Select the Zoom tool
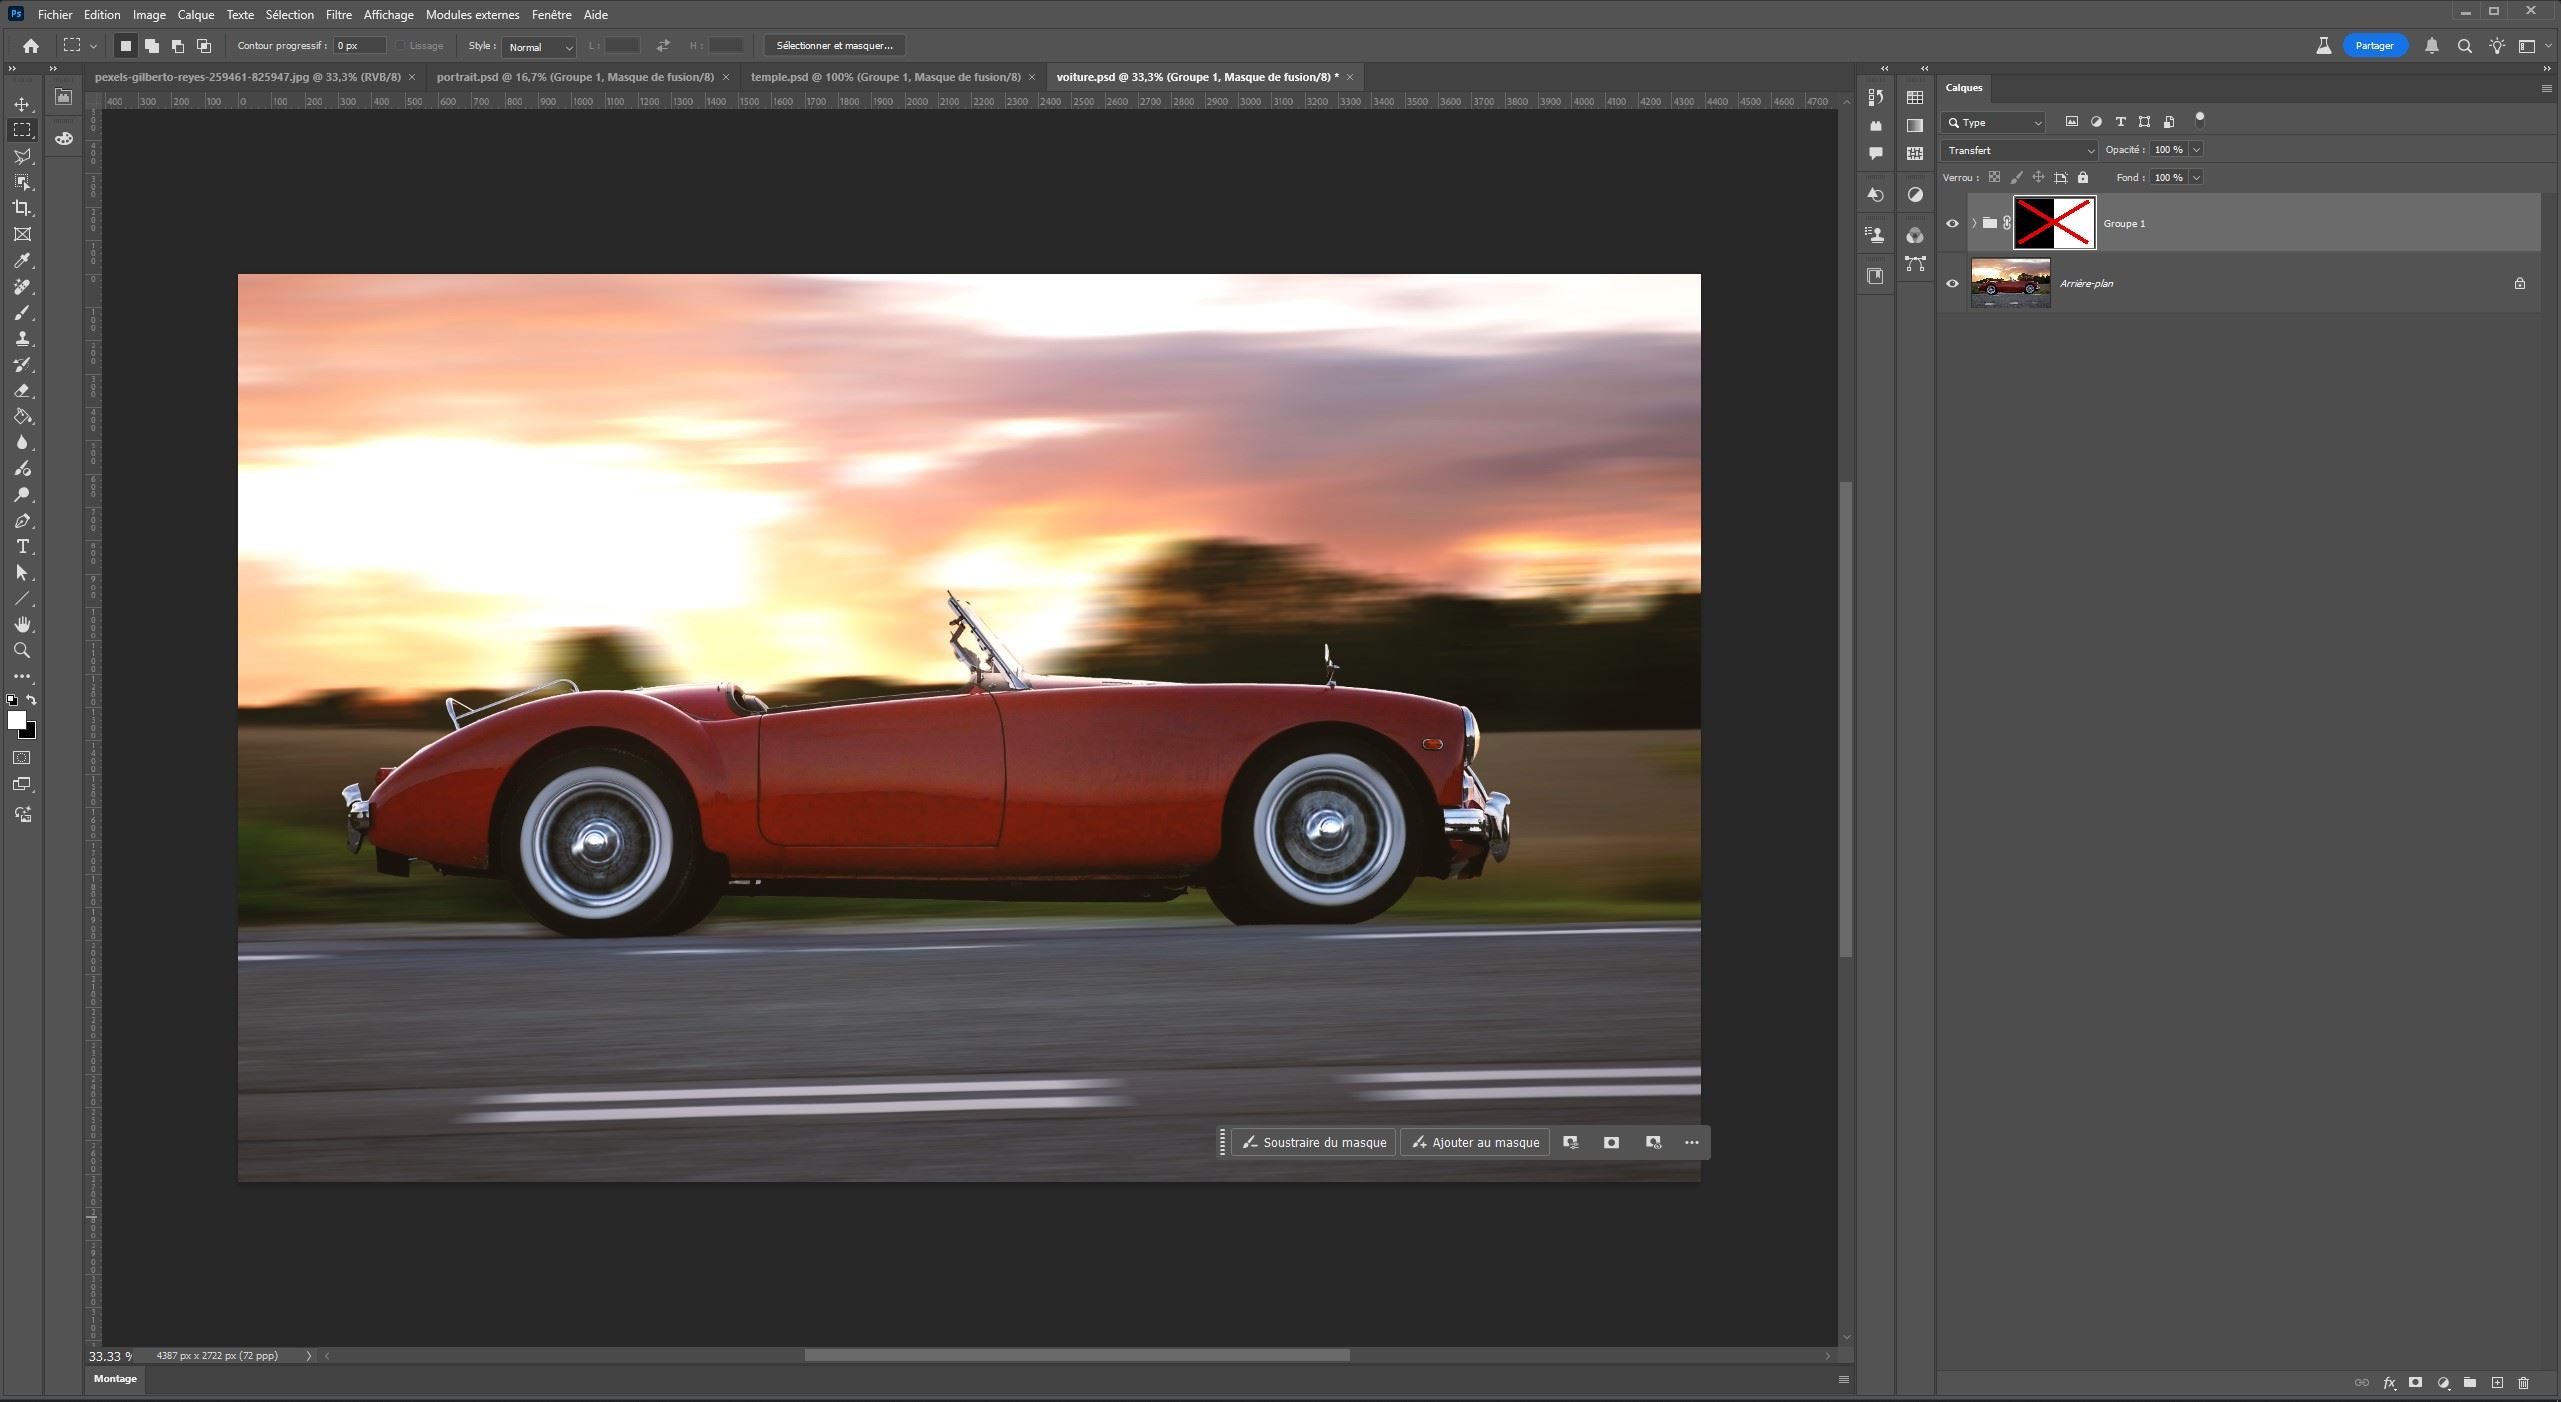Screen dimensions: 2561x1402 pos(22,651)
